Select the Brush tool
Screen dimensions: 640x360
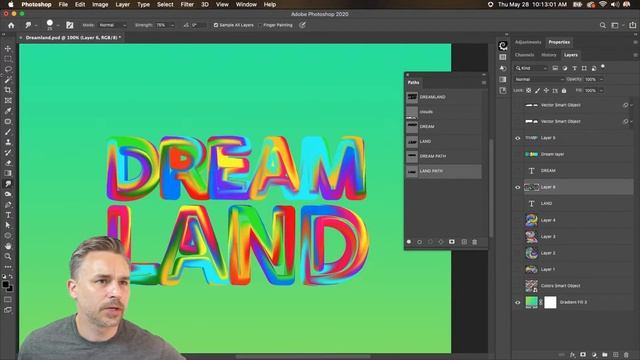(8, 132)
